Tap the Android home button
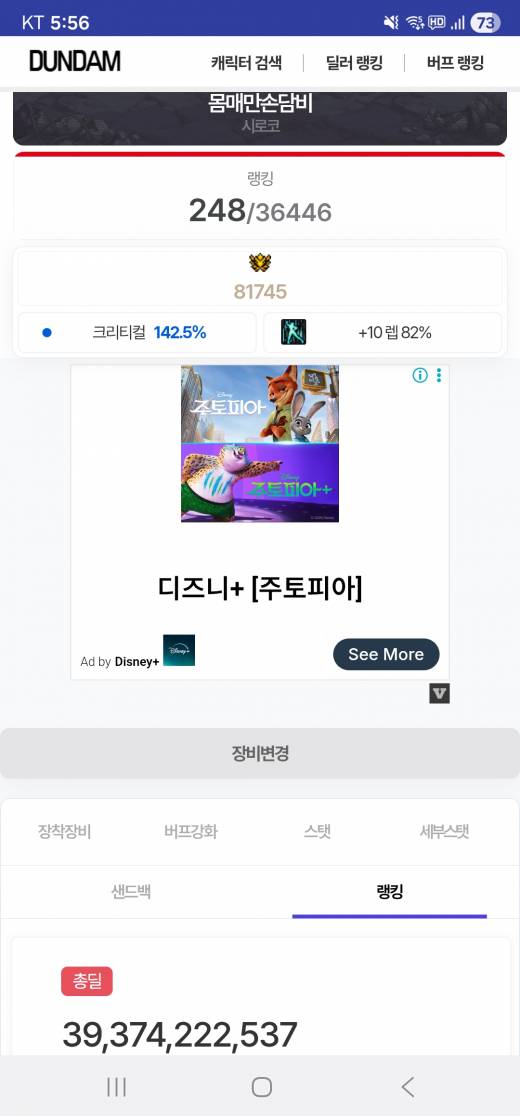Viewport: 520px width, 1116px height. point(262,1086)
